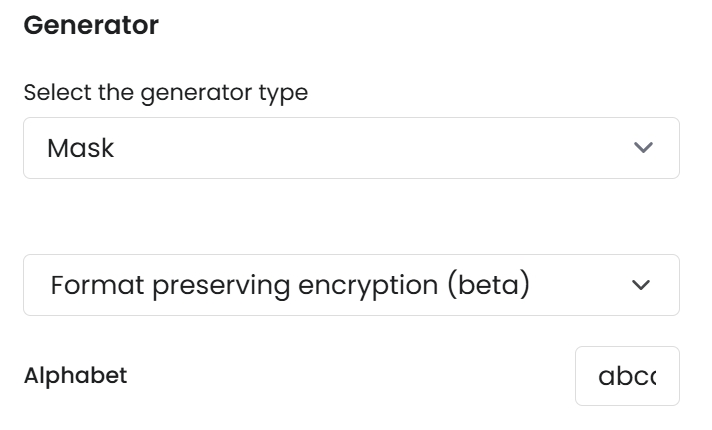
Task: Place cursor in the Alphabet text box
Action: click(627, 376)
